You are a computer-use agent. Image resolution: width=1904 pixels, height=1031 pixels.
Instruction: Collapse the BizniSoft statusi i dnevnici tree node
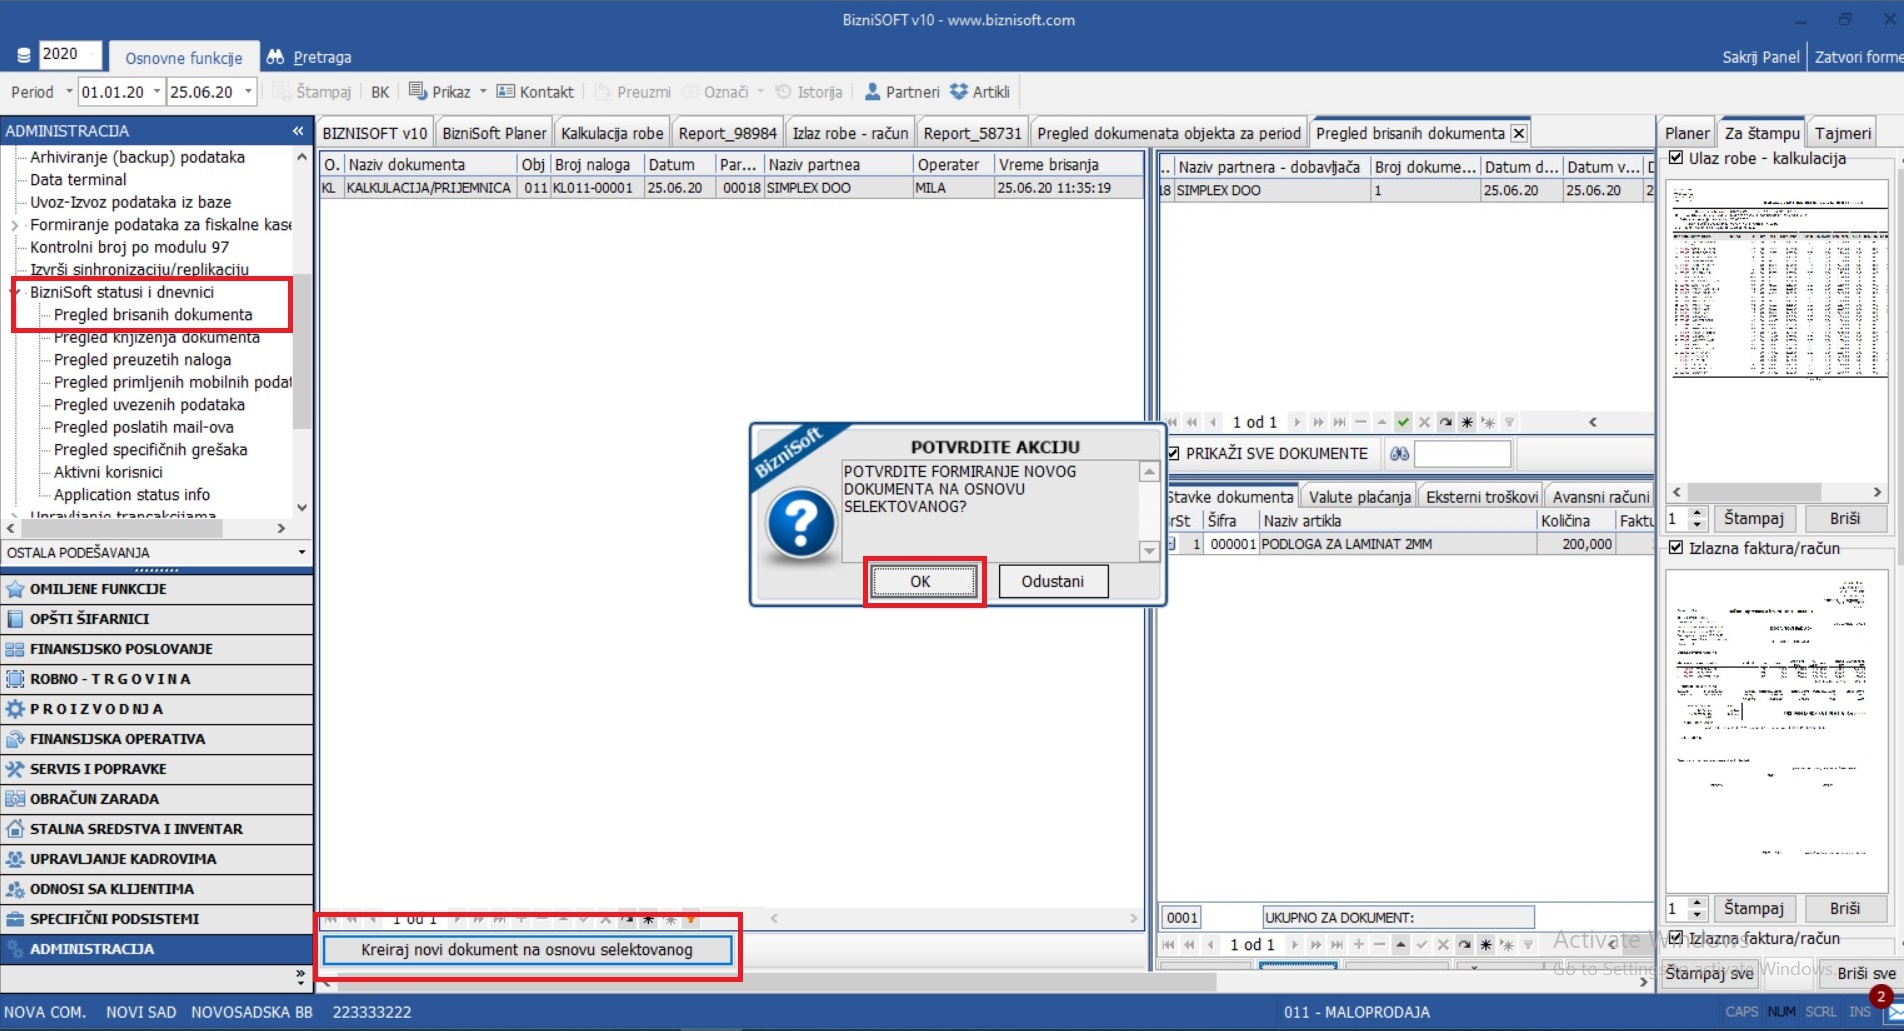point(16,292)
